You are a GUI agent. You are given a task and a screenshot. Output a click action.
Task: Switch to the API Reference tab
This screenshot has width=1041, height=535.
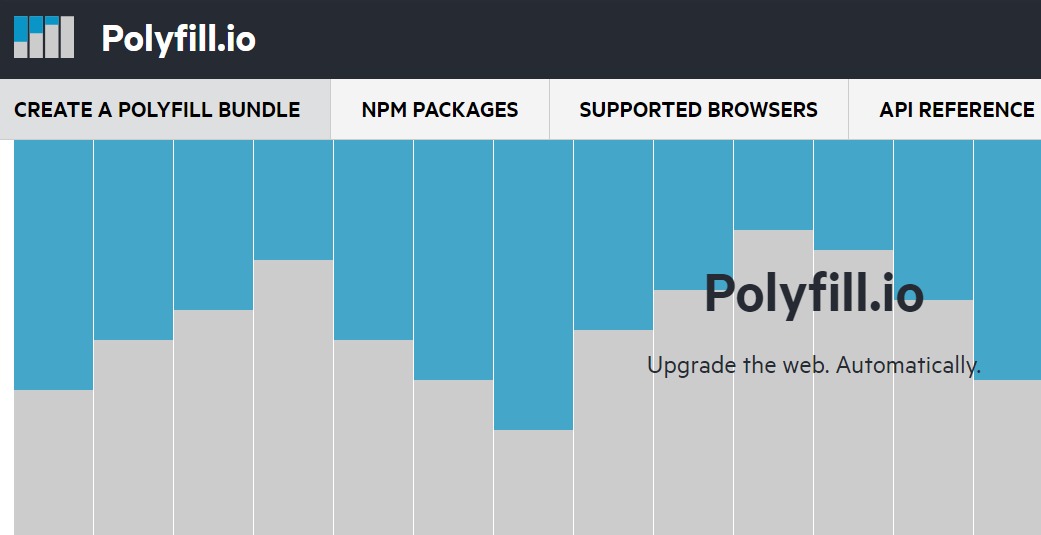[956, 110]
